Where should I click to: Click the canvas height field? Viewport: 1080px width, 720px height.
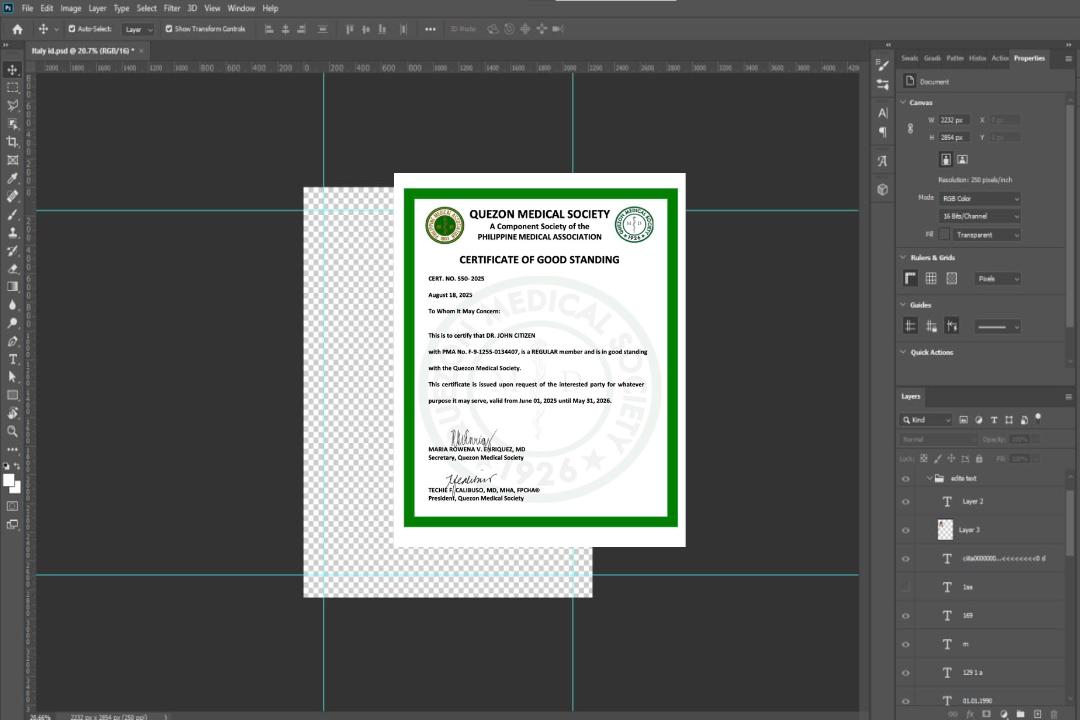954,138
